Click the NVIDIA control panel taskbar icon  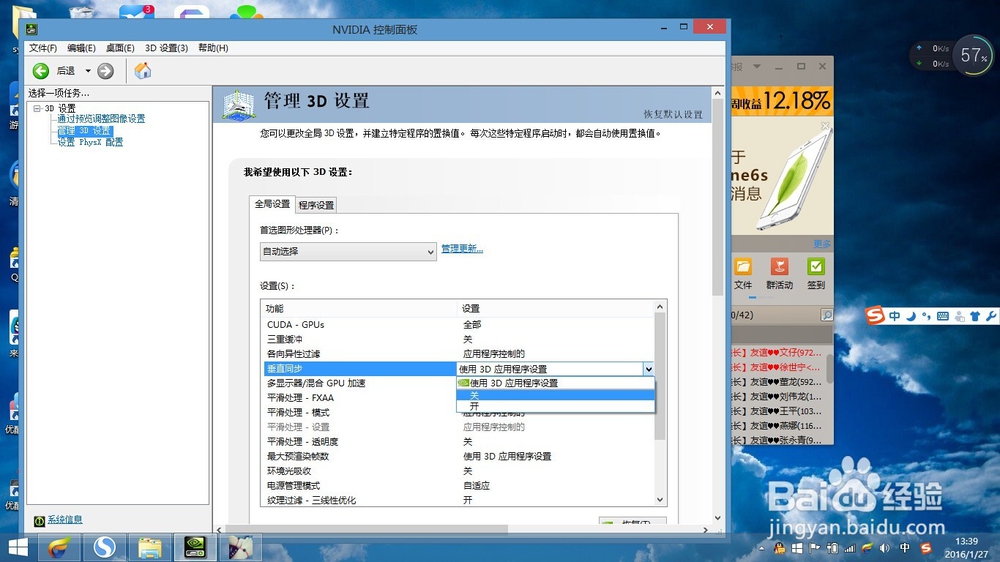click(x=195, y=548)
